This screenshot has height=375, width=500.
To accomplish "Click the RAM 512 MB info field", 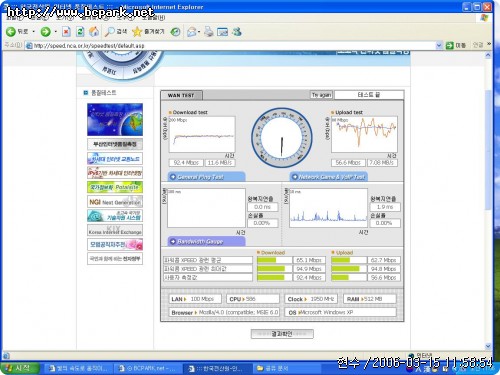I will tap(370, 299).
